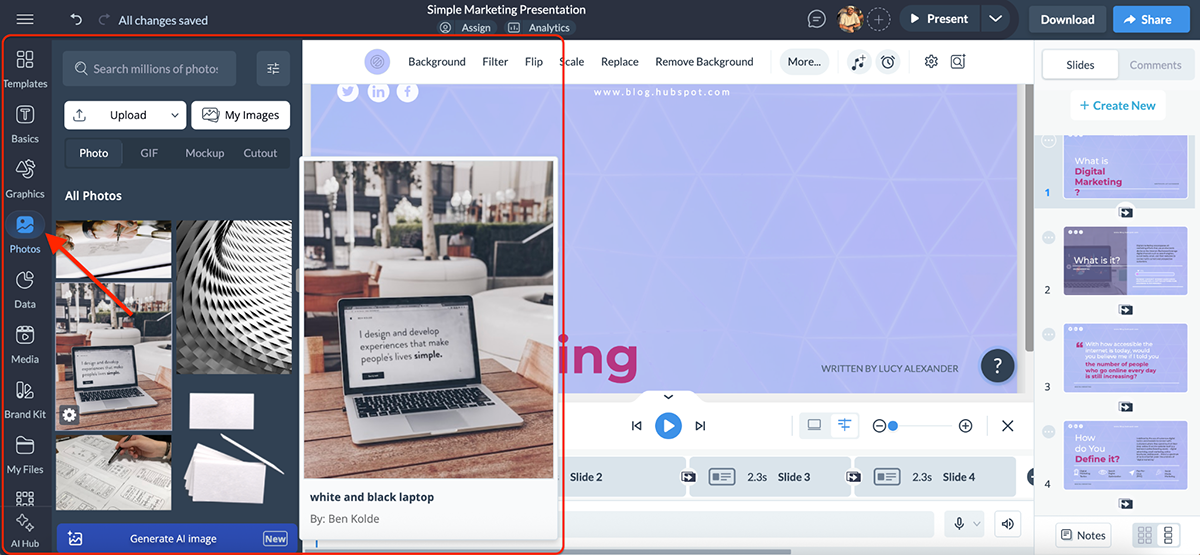Click the timeline zoom slider handle

click(x=893, y=426)
